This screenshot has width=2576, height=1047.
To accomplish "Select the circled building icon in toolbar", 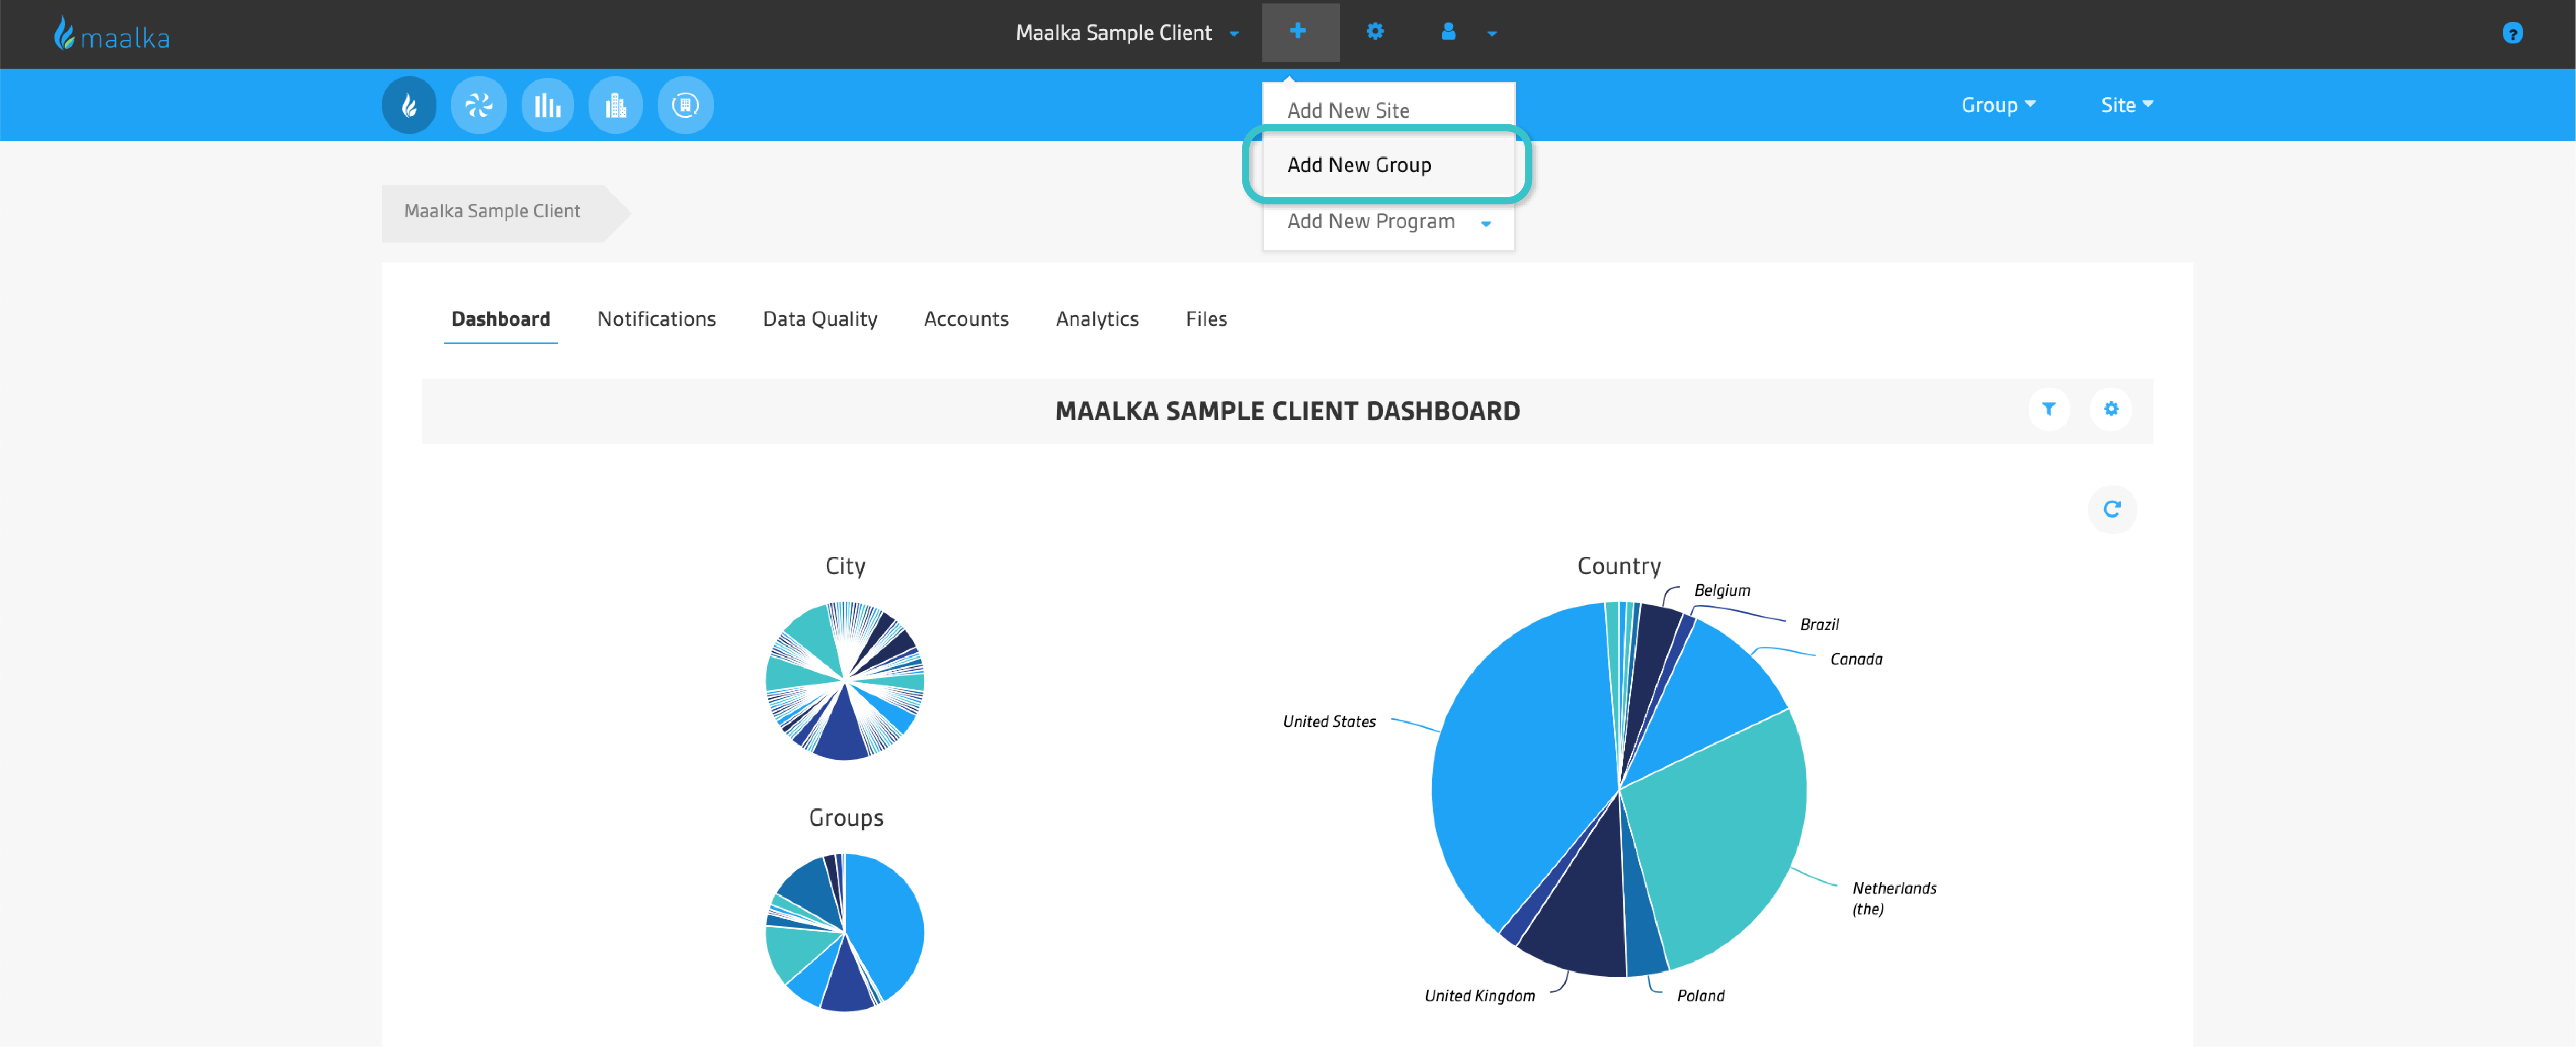I will (685, 105).
